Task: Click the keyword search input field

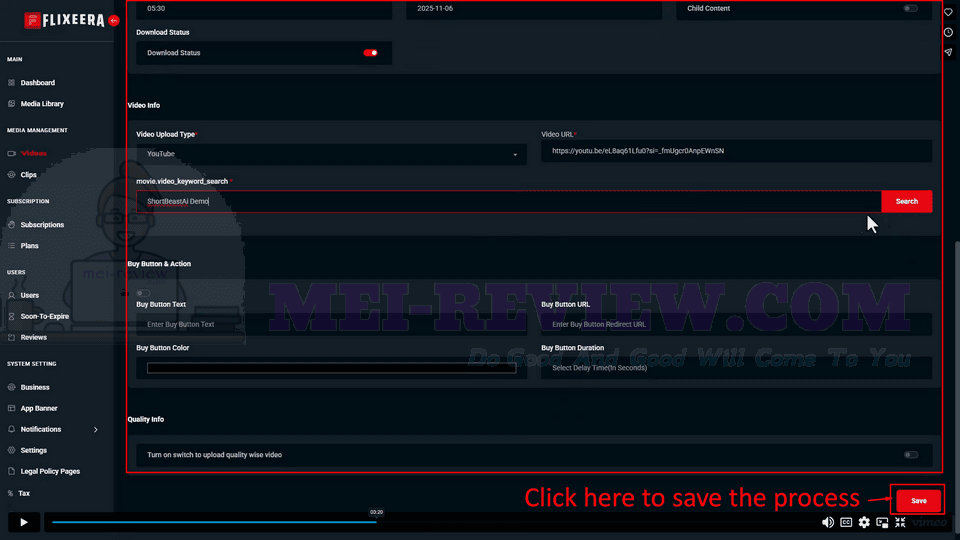Action: 509,201
